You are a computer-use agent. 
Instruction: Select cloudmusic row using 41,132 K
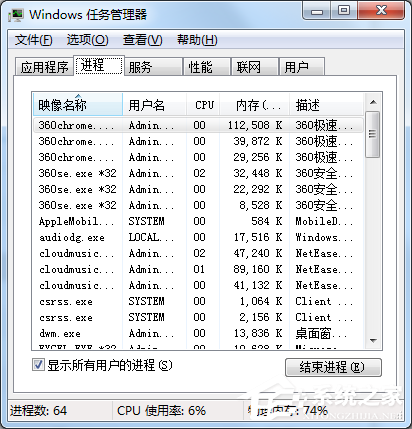(x=198, y=285)
